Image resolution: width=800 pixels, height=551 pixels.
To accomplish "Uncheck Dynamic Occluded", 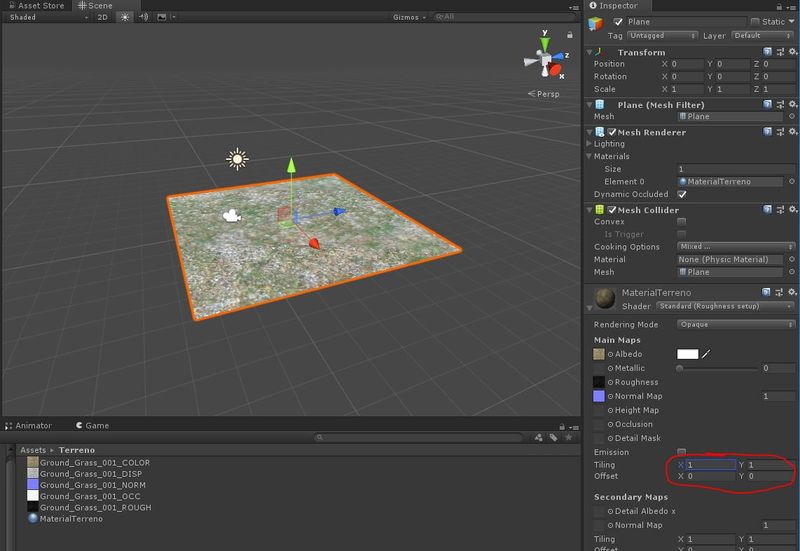I will coord(682,194).
